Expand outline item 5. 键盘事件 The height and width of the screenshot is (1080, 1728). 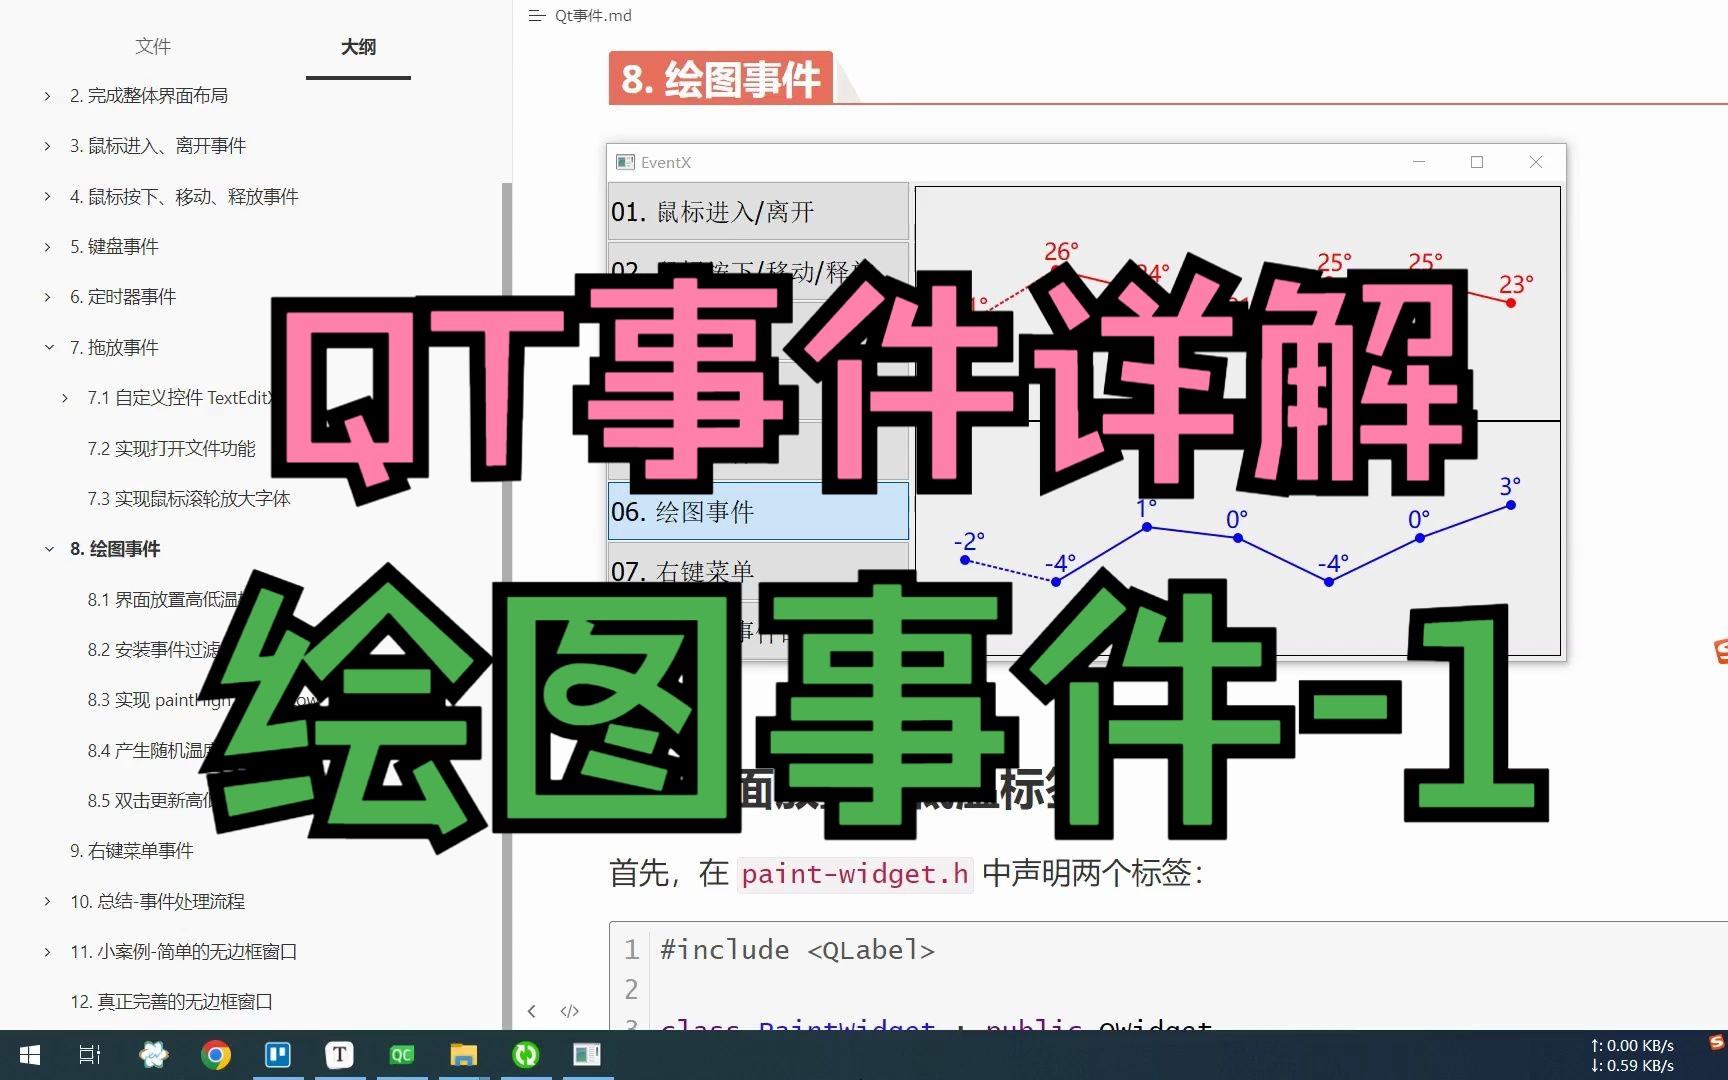click(x=47, y=247)
